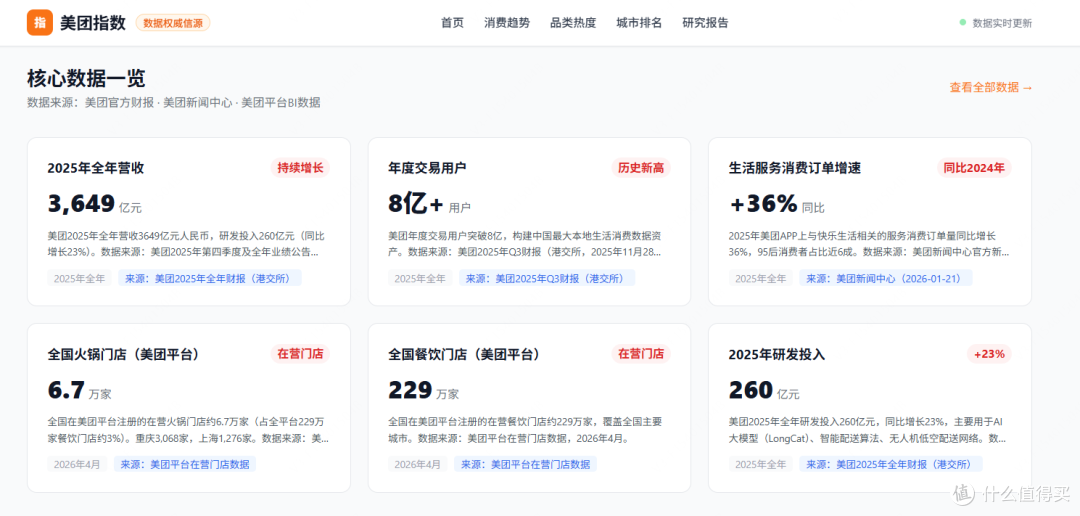Open the 首页 nav item

(x=453, y=23)
